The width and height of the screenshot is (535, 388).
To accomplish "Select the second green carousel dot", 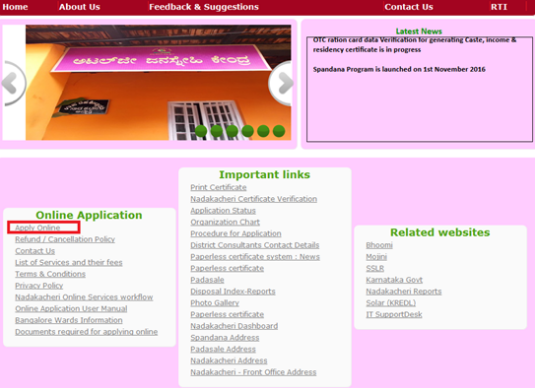I will (x=217, y=131).
